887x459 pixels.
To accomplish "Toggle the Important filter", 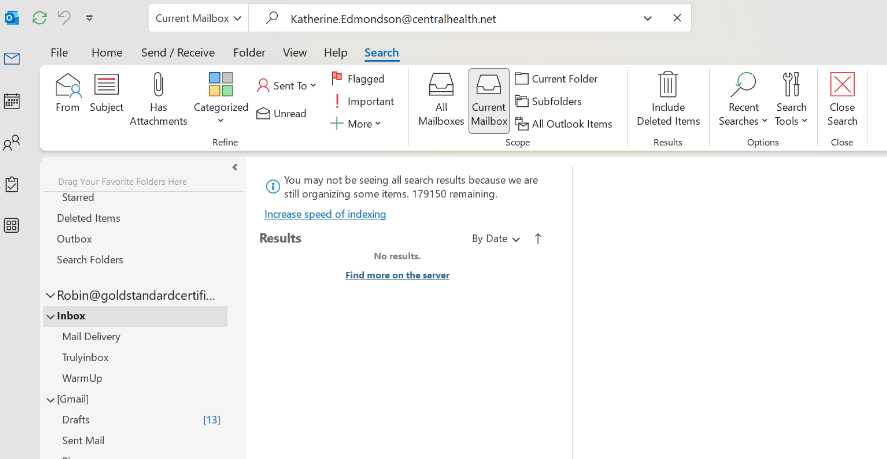I will [363, 101].
